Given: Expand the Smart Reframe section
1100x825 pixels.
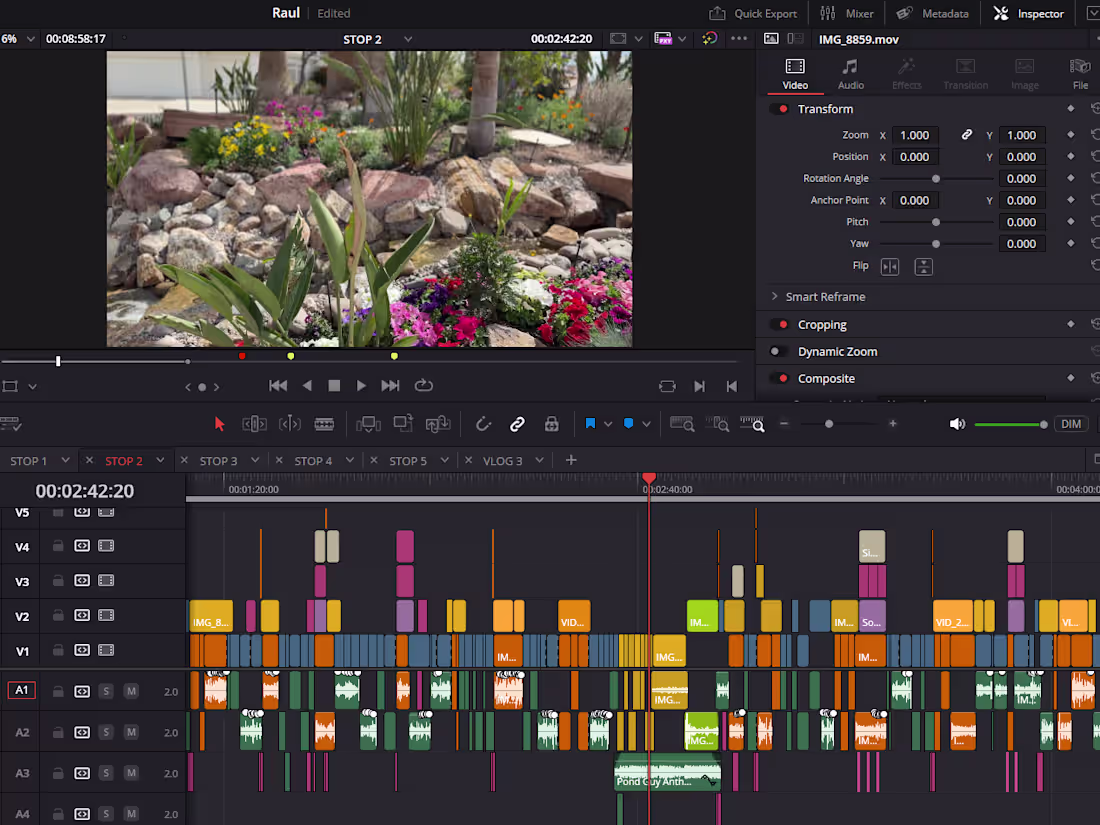Looking at the screenshot, I should pos(775,296).
